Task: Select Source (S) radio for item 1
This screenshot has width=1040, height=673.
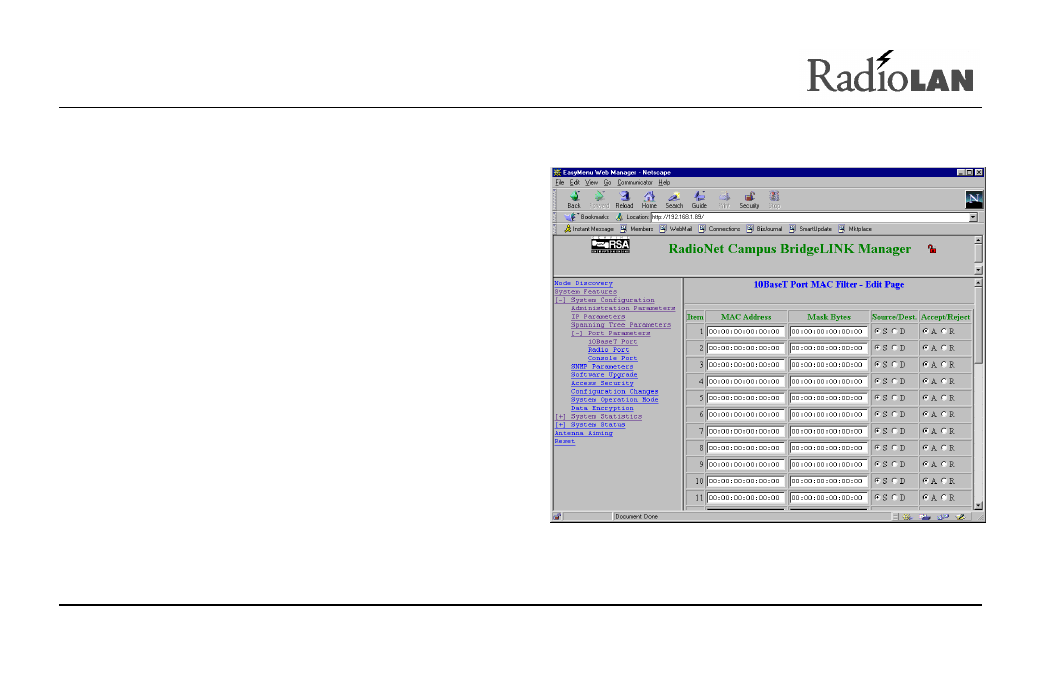Action: point(877,331)
